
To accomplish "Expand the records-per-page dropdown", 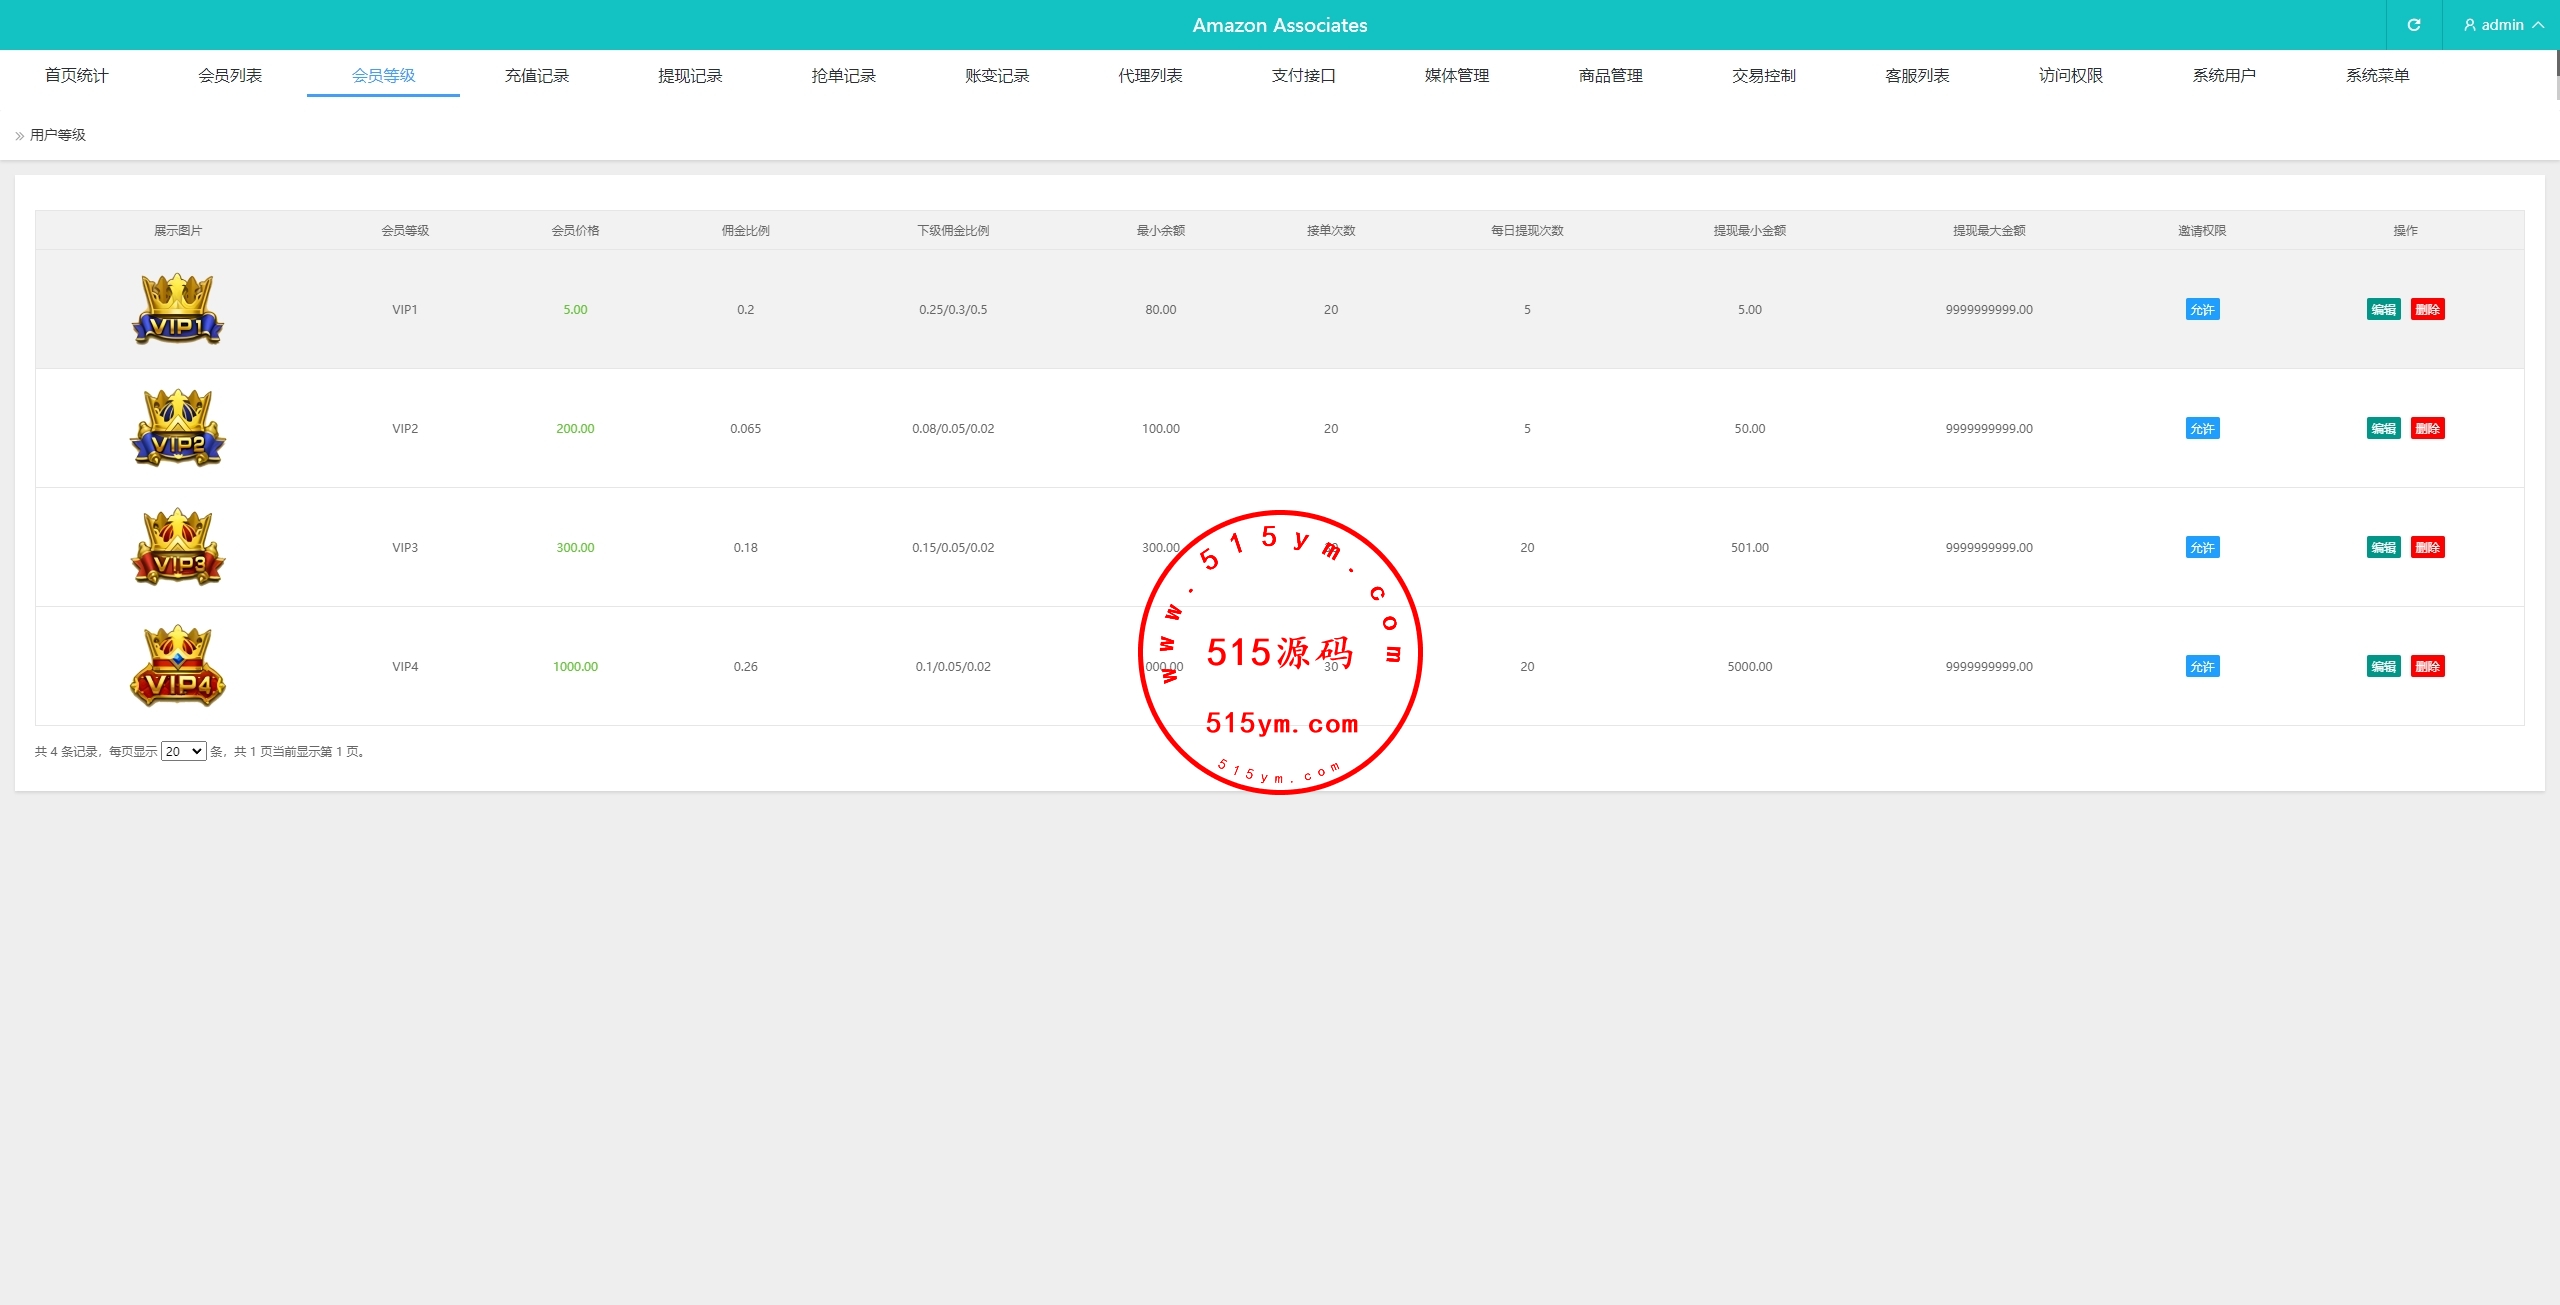I will click(x=184, y=751).
